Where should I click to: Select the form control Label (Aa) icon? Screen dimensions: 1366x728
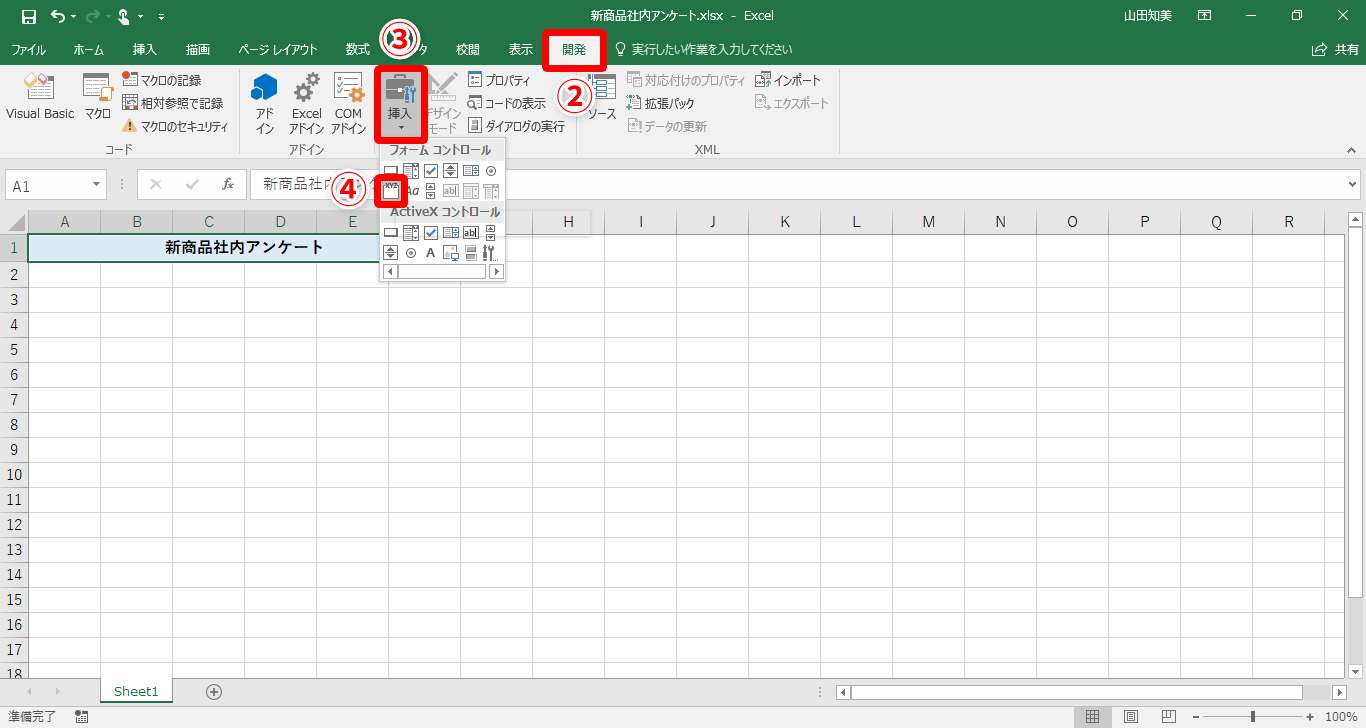(411, 191)
